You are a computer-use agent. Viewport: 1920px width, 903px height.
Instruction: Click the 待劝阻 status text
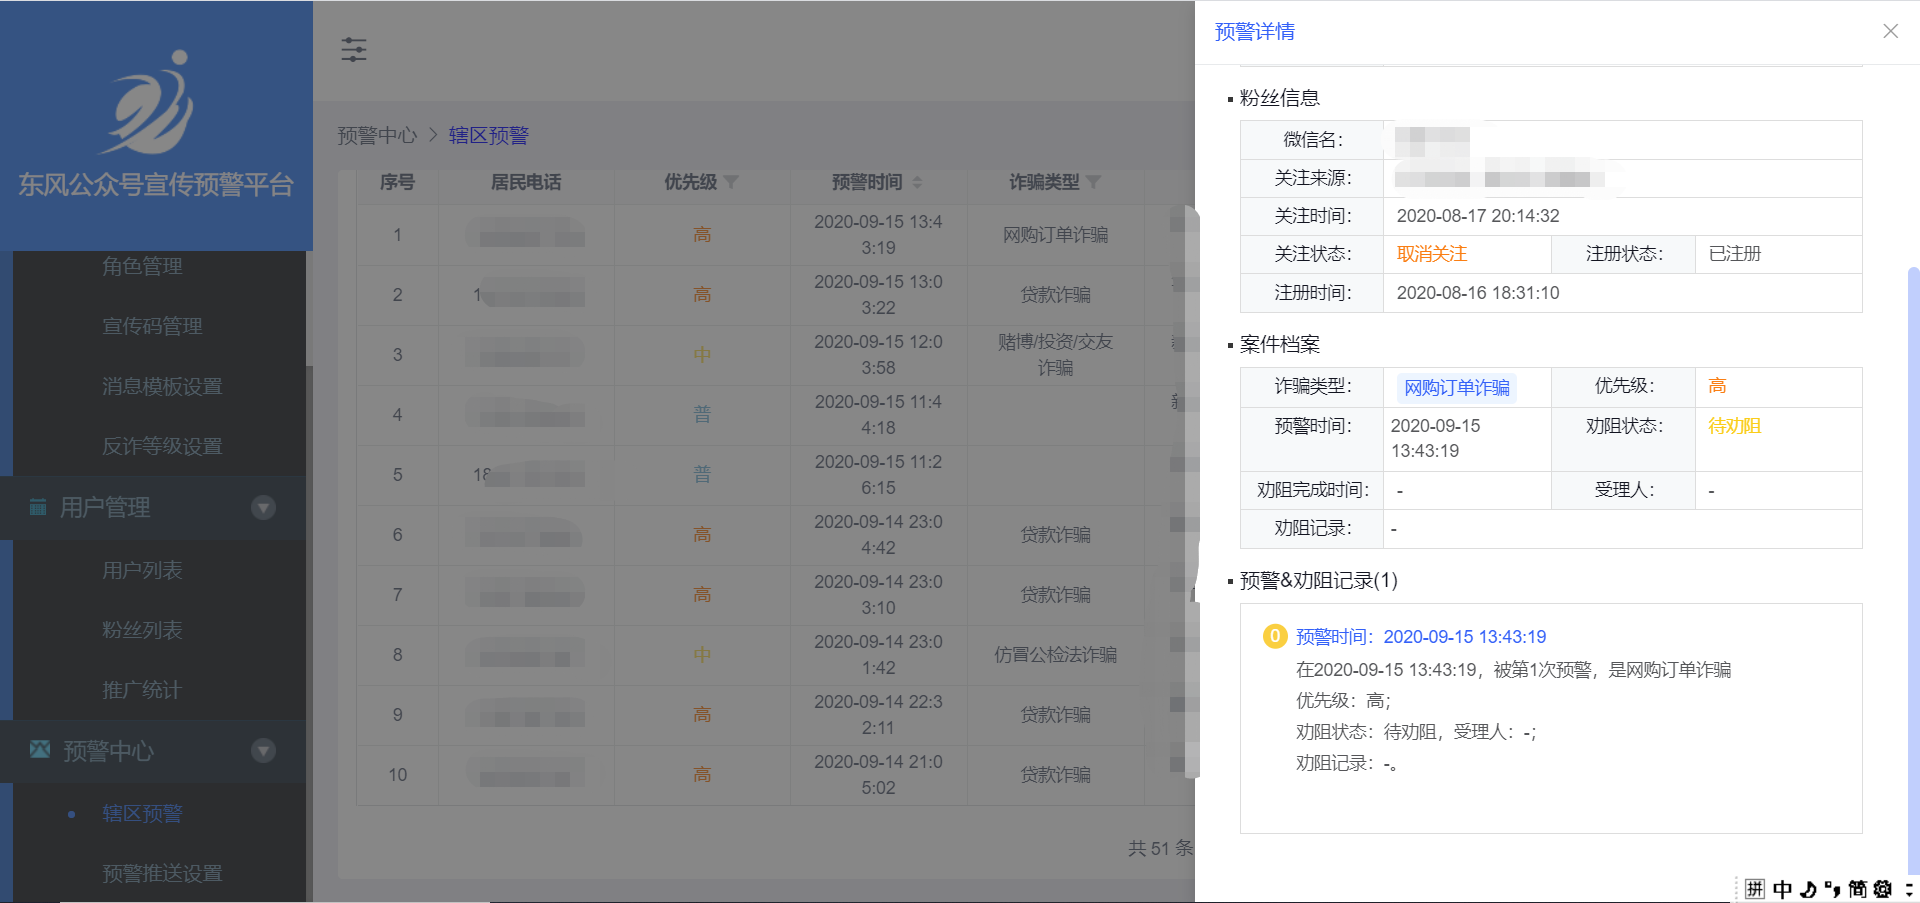coord(1734,426)
